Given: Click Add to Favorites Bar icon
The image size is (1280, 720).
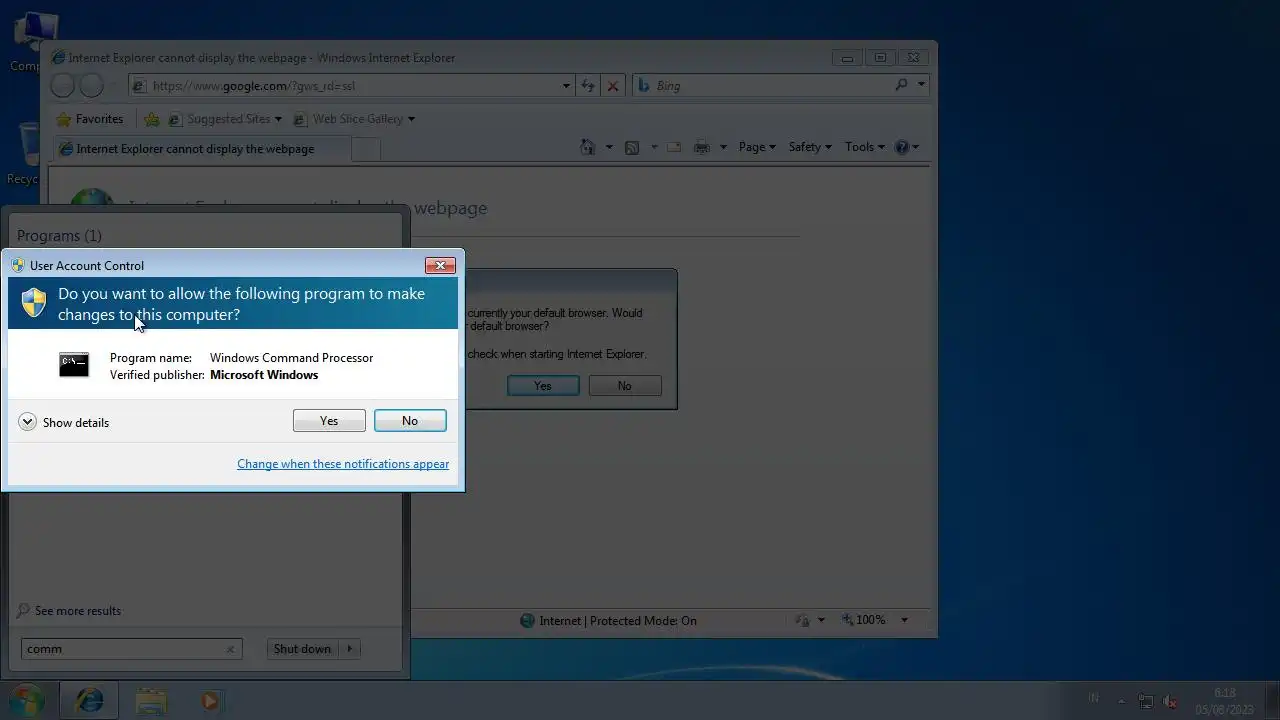Looking at the screenshot, I should [152, 119].
